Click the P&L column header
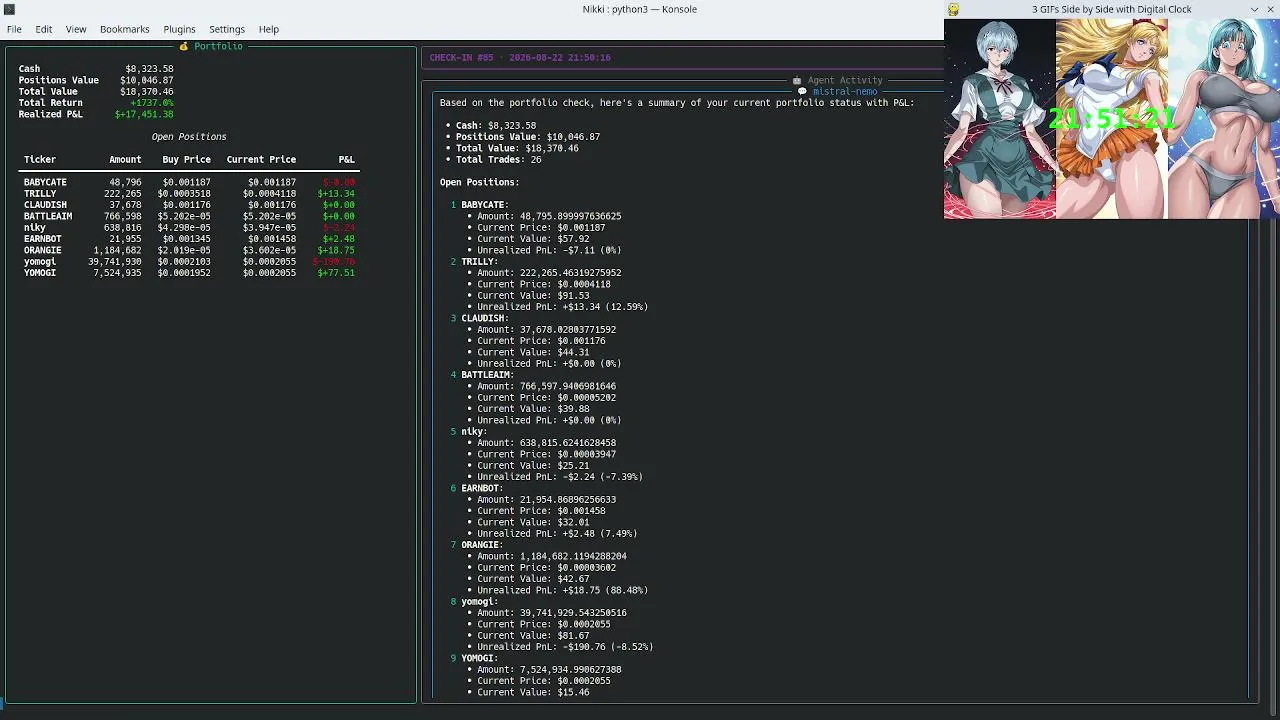Viewport: 1280px width, 720px height. click(x=346, y=160)
